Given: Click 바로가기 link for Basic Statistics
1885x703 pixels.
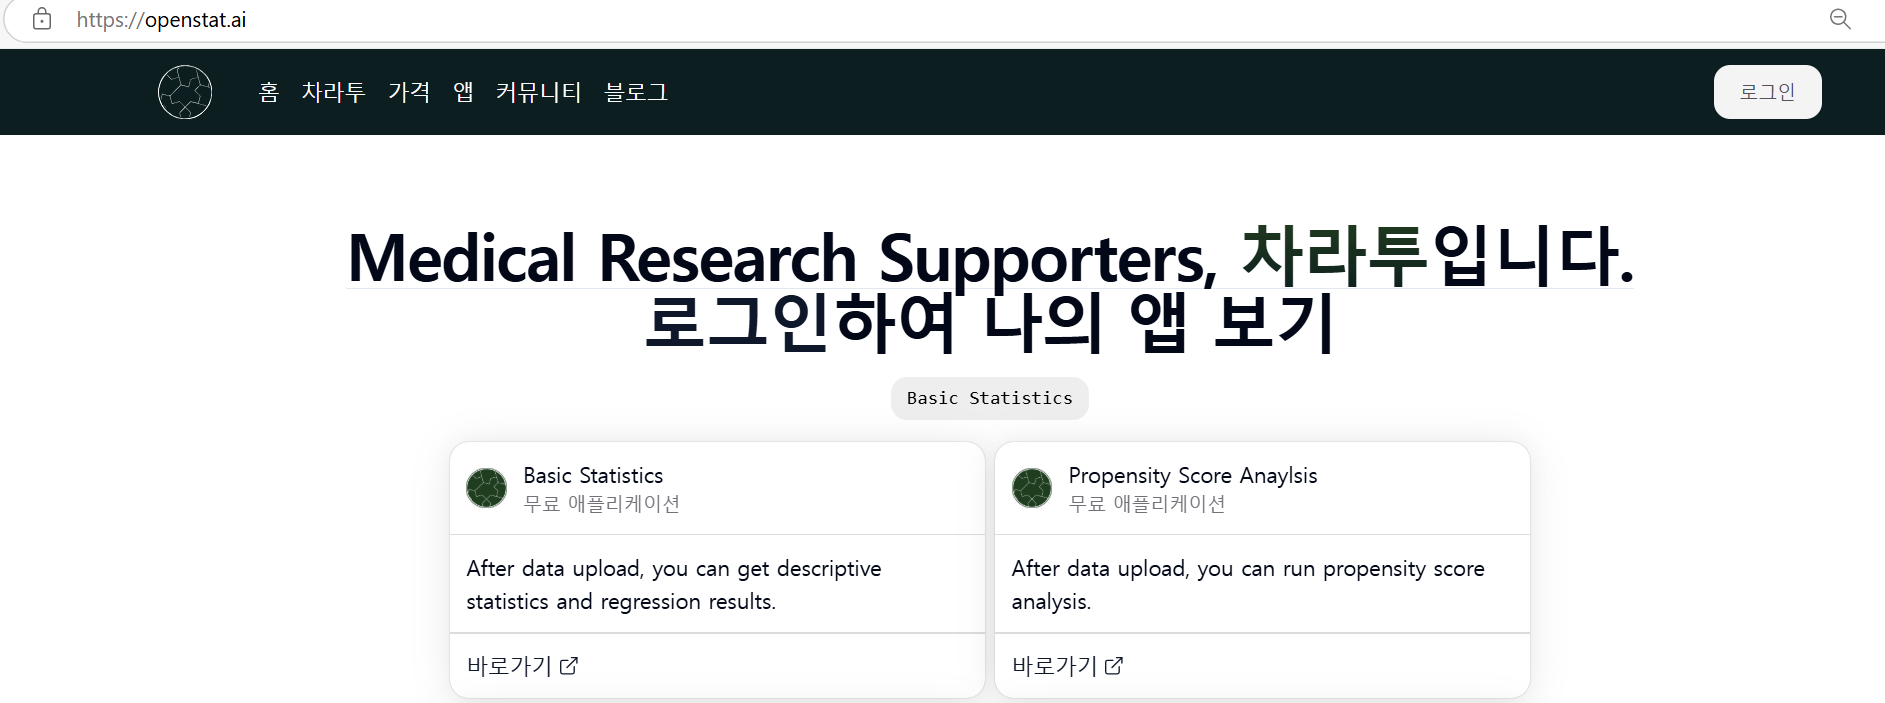Looking at the screenshot, I should tap(509, 666).
